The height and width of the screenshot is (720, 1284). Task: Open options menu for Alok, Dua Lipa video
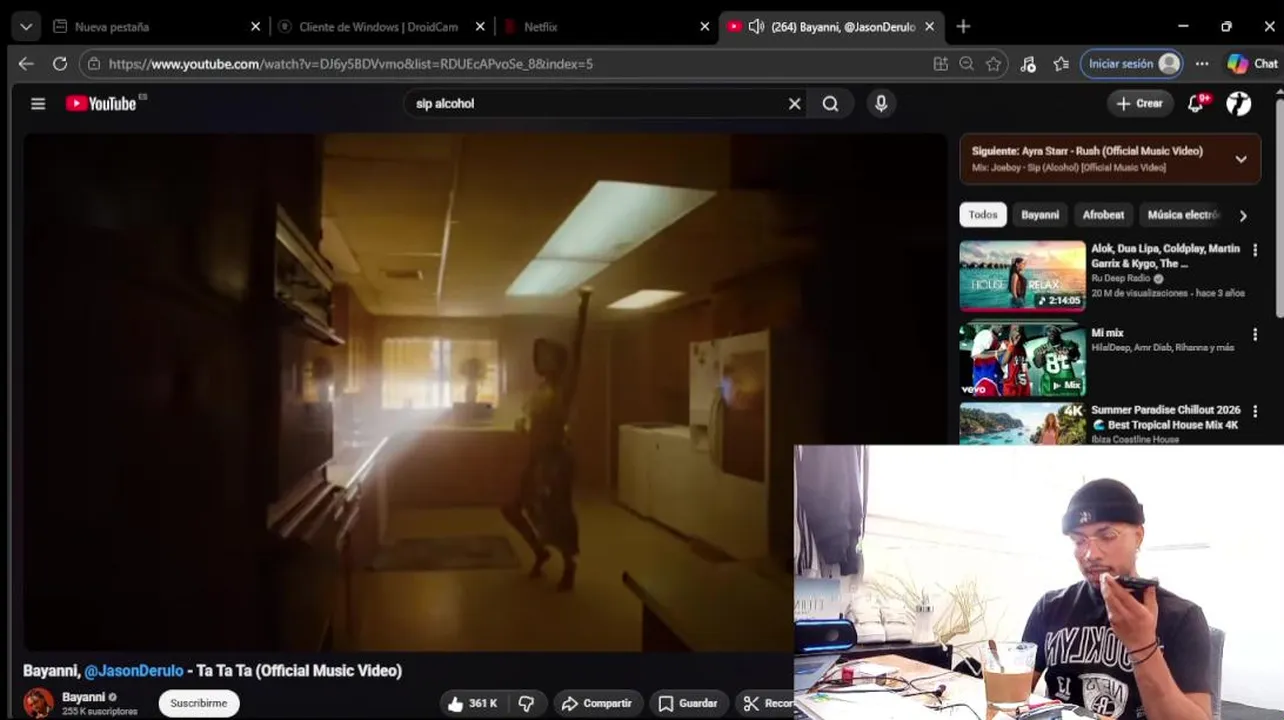click(1255, 250)
